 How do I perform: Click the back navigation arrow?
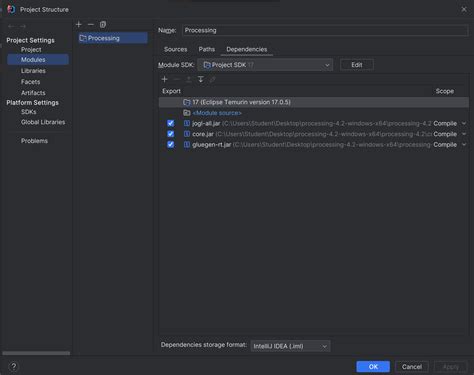click(11, 26)
